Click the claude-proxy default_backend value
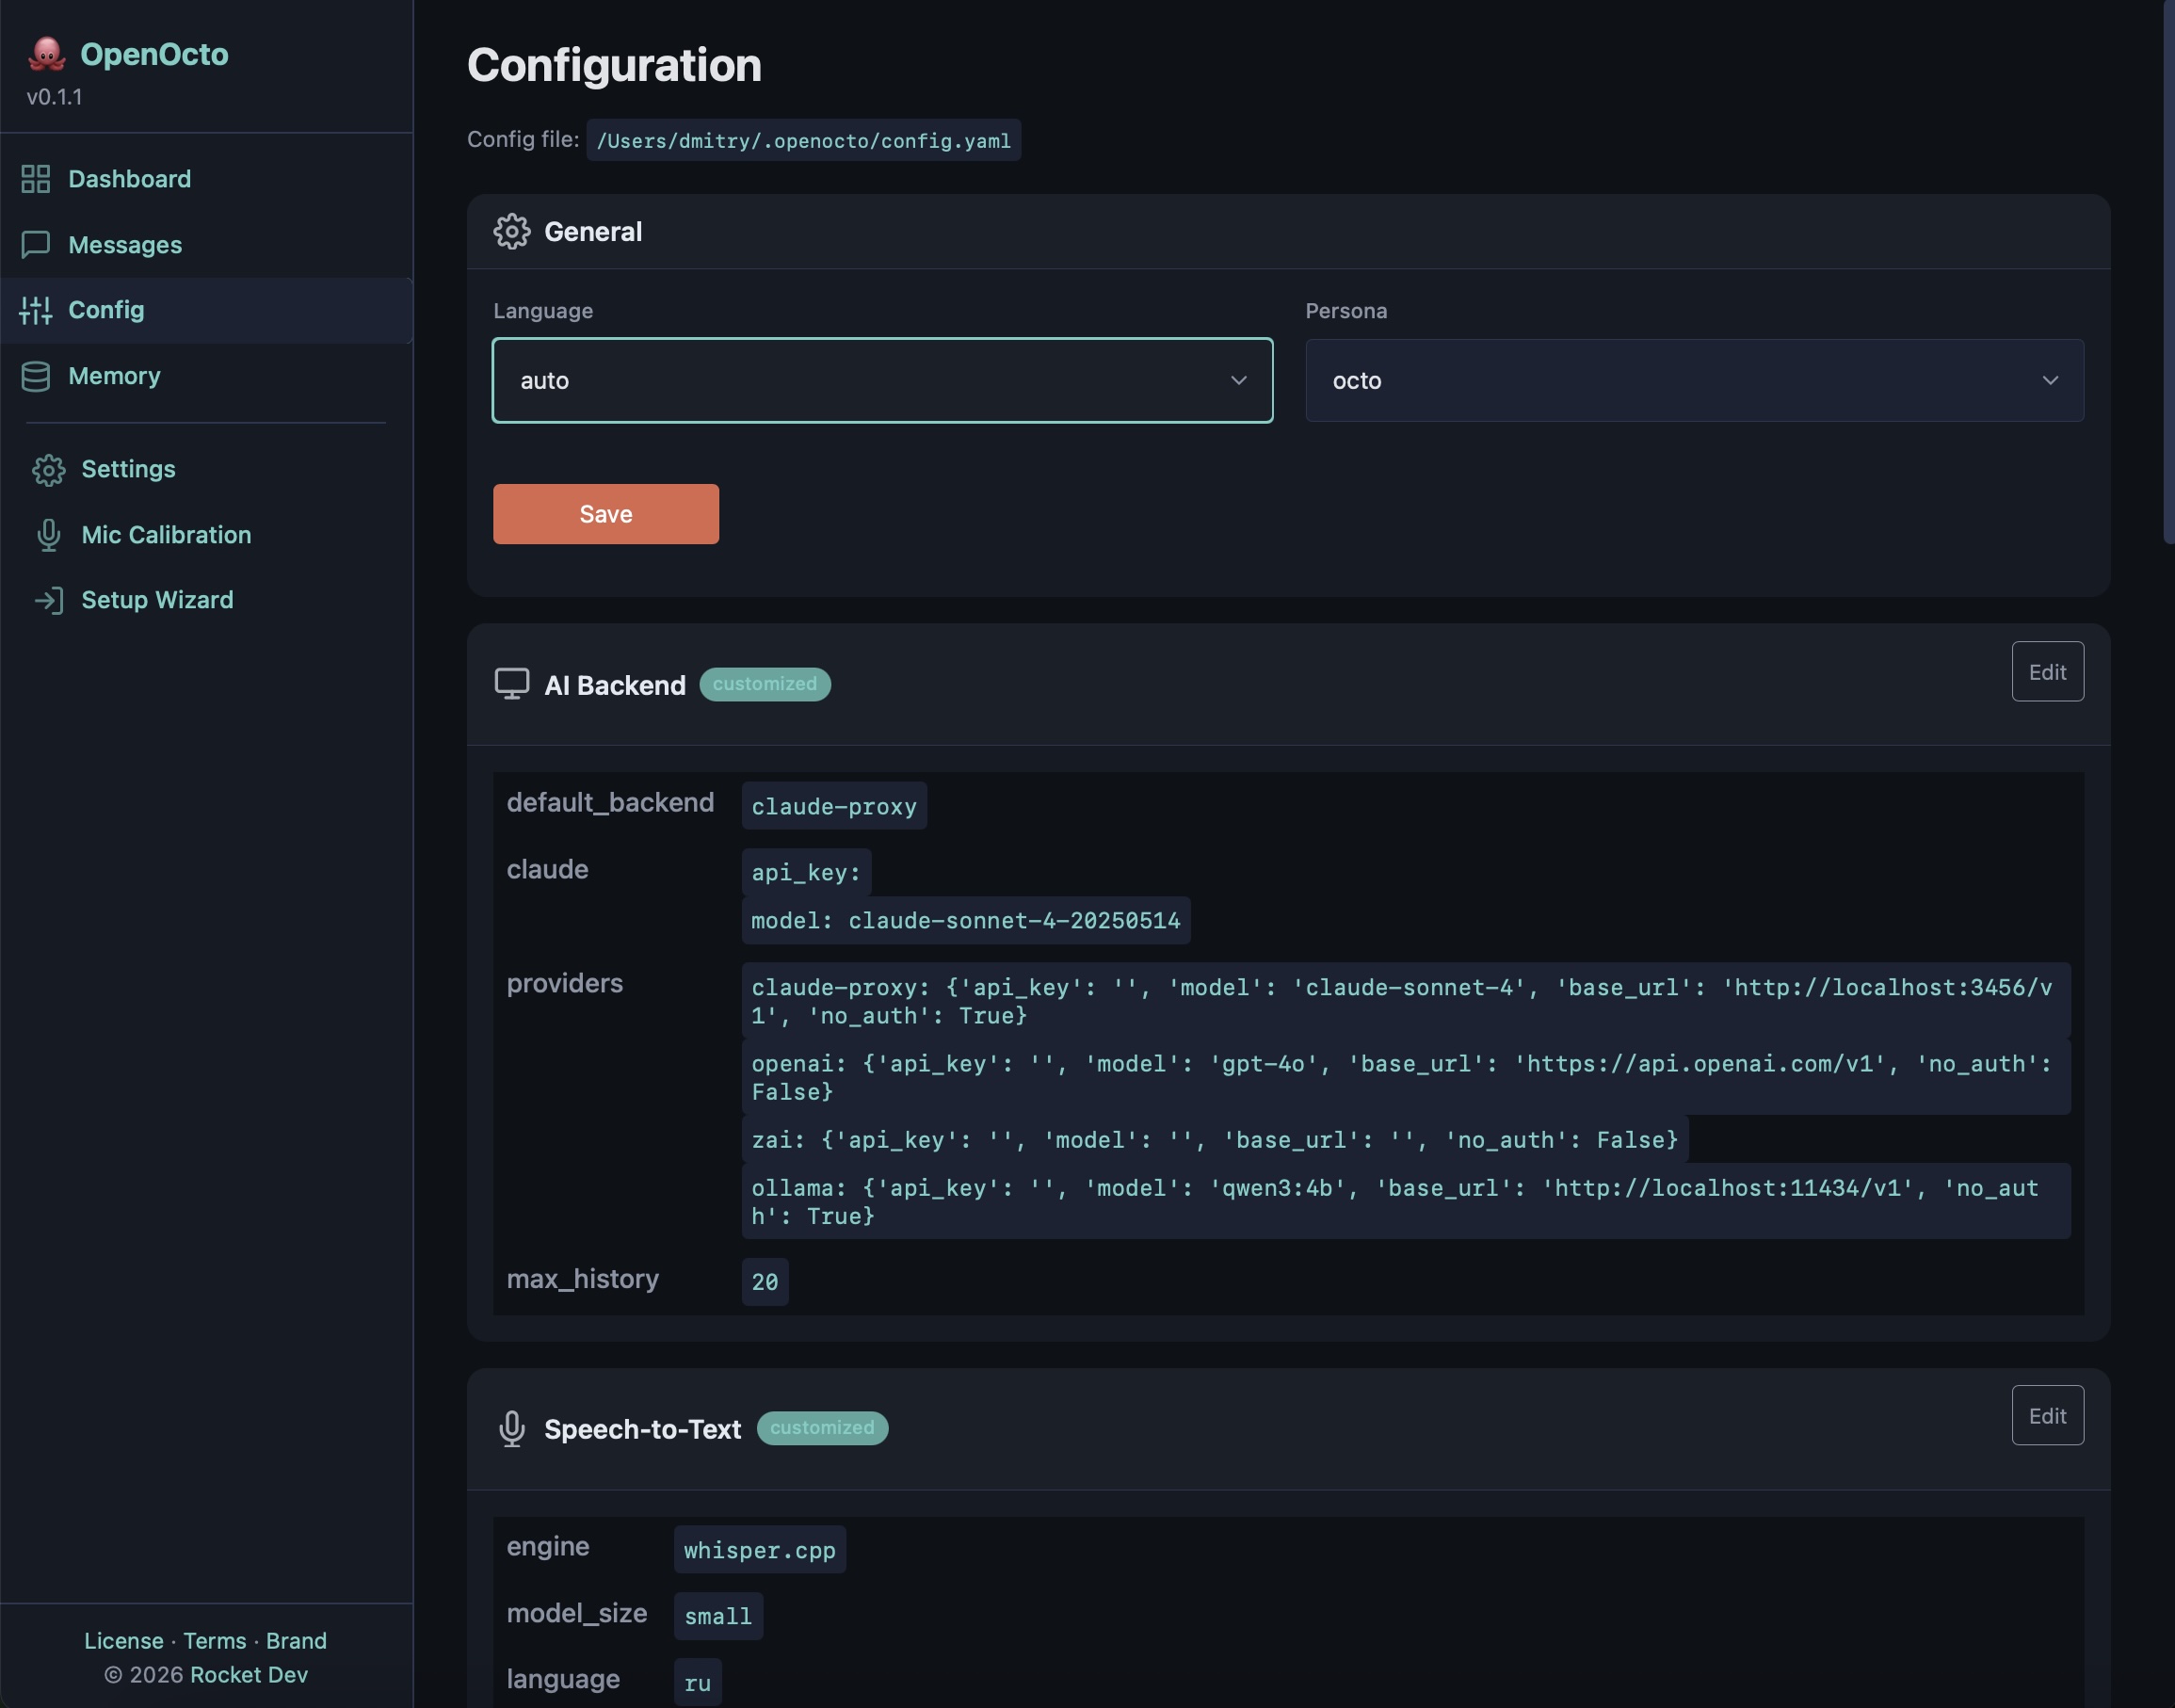The image size is (2175, 1708). [834, 806]
